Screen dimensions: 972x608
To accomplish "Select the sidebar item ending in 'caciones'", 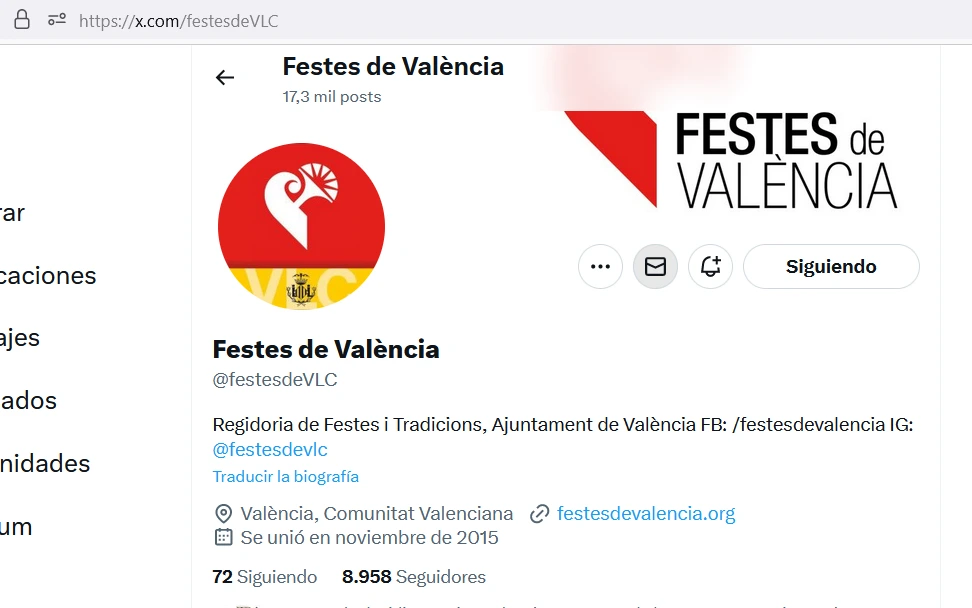I will (x=48, y=275).
